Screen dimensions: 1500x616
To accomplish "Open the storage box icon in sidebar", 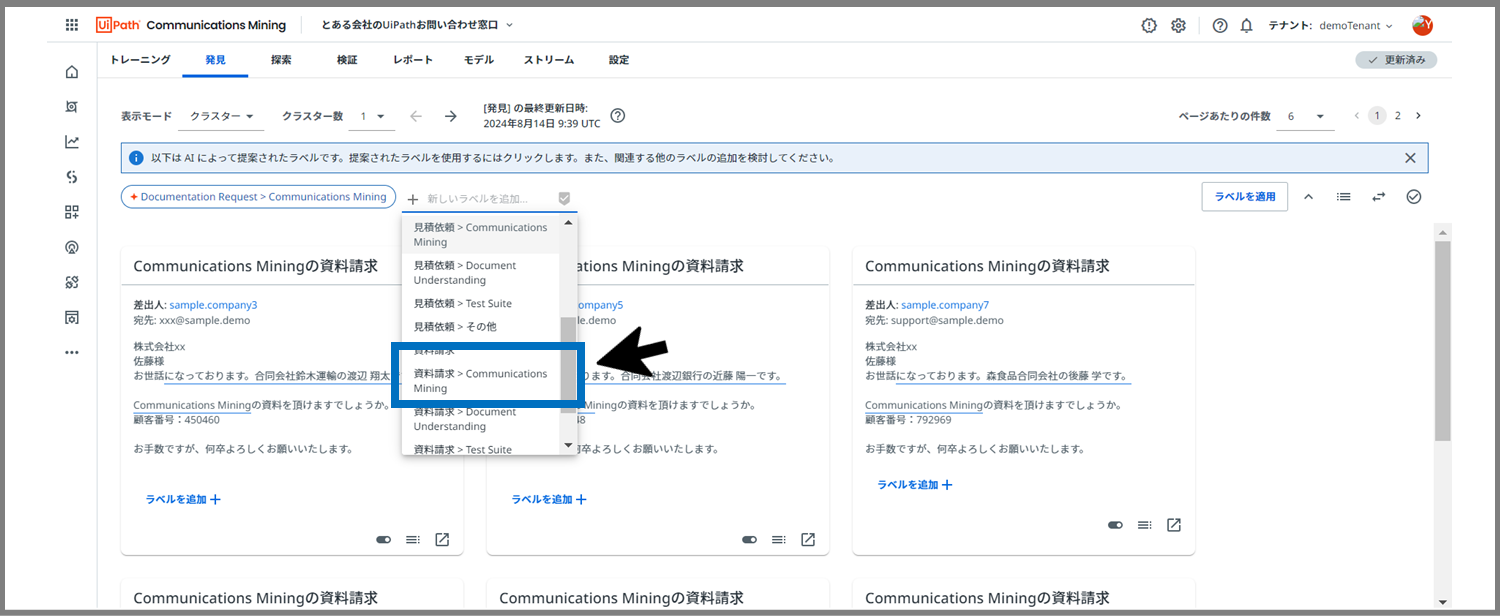I will [72, 317].
